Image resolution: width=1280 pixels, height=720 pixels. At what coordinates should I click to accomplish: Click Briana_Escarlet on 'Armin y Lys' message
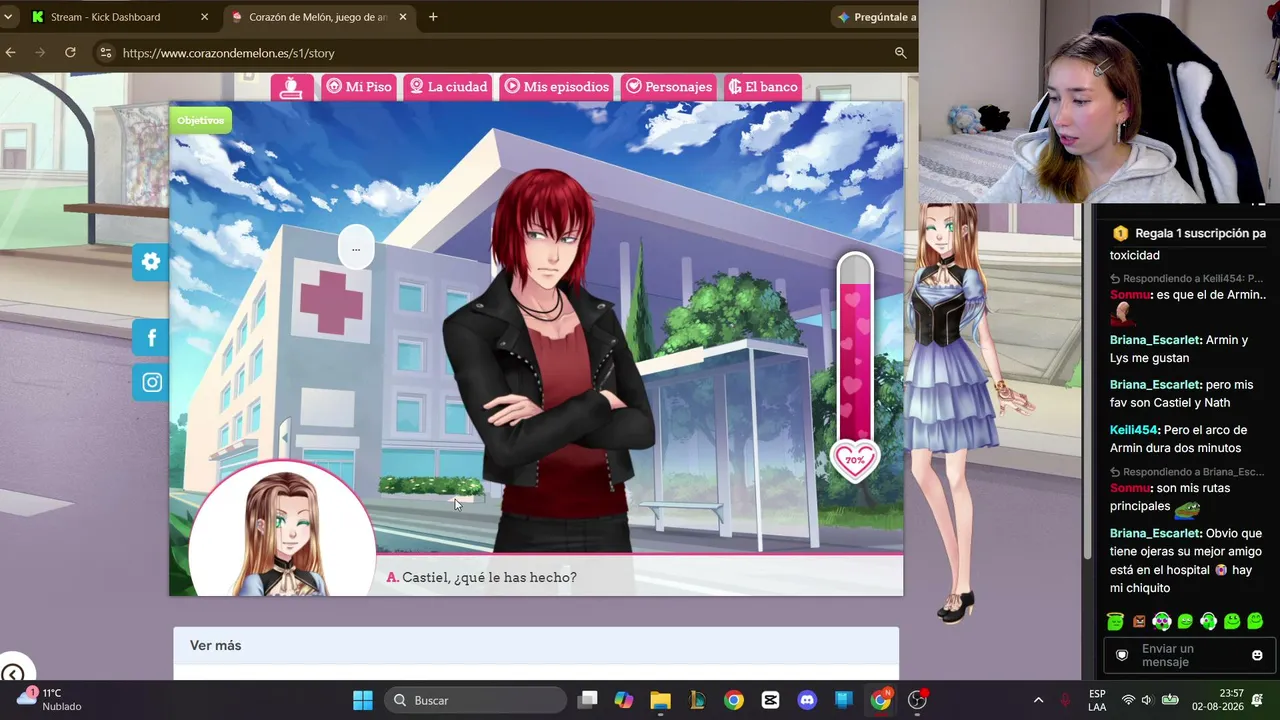(1155, 340)
